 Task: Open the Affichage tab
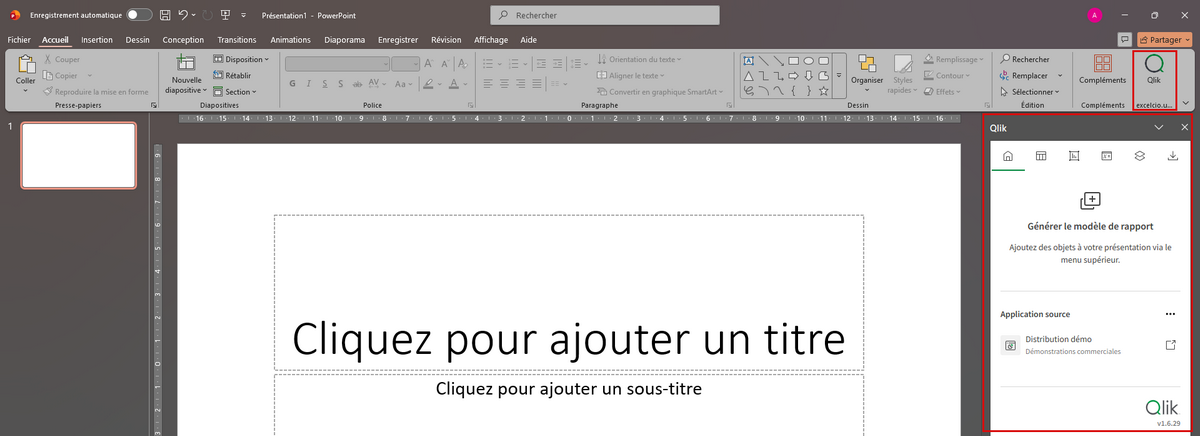[491, 40]
